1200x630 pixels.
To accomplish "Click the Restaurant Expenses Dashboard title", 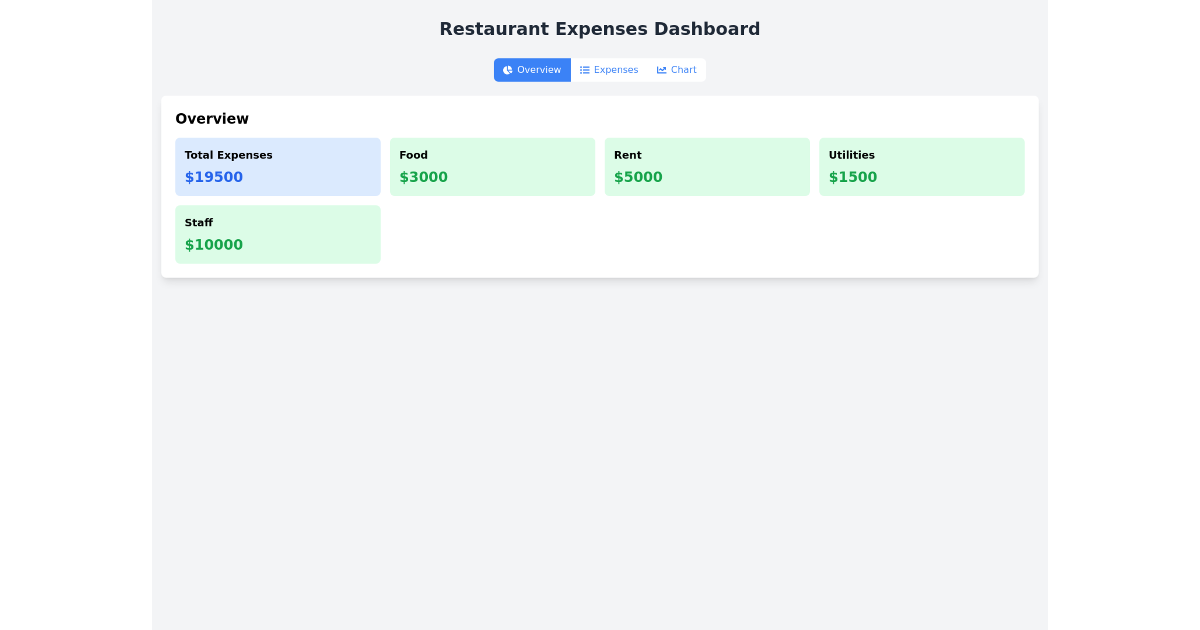I will pos(599,29).
